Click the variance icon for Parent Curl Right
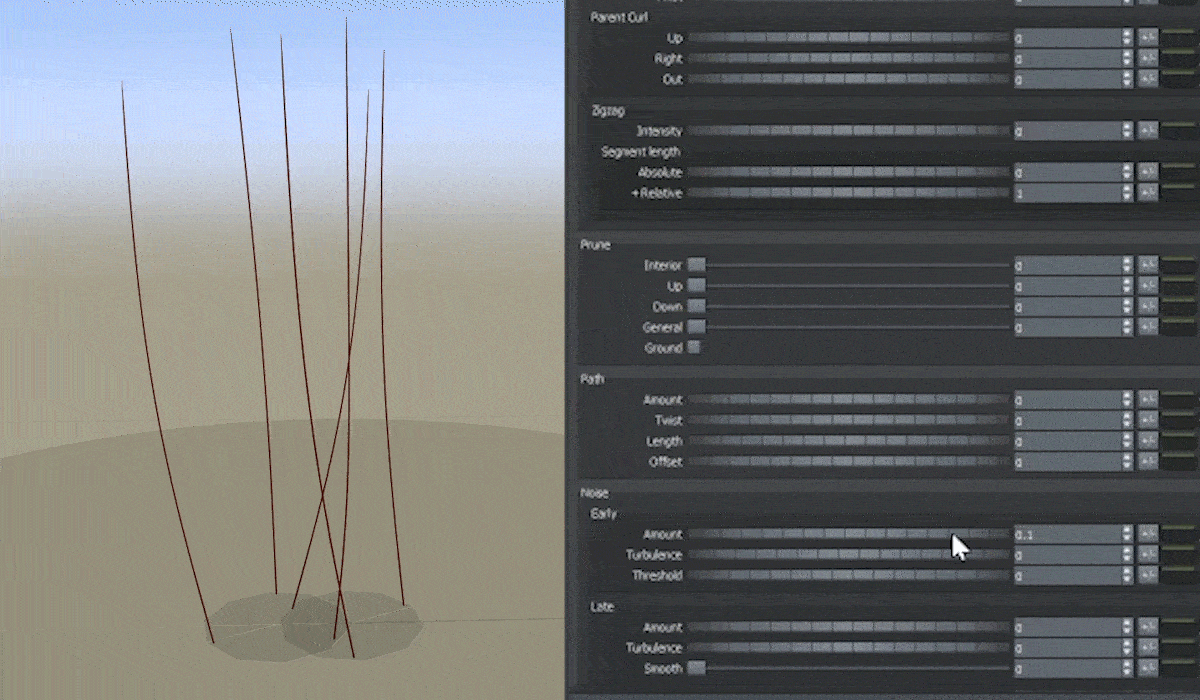This screenshot has height=700, width=1200. click(x=1148, y=58)
